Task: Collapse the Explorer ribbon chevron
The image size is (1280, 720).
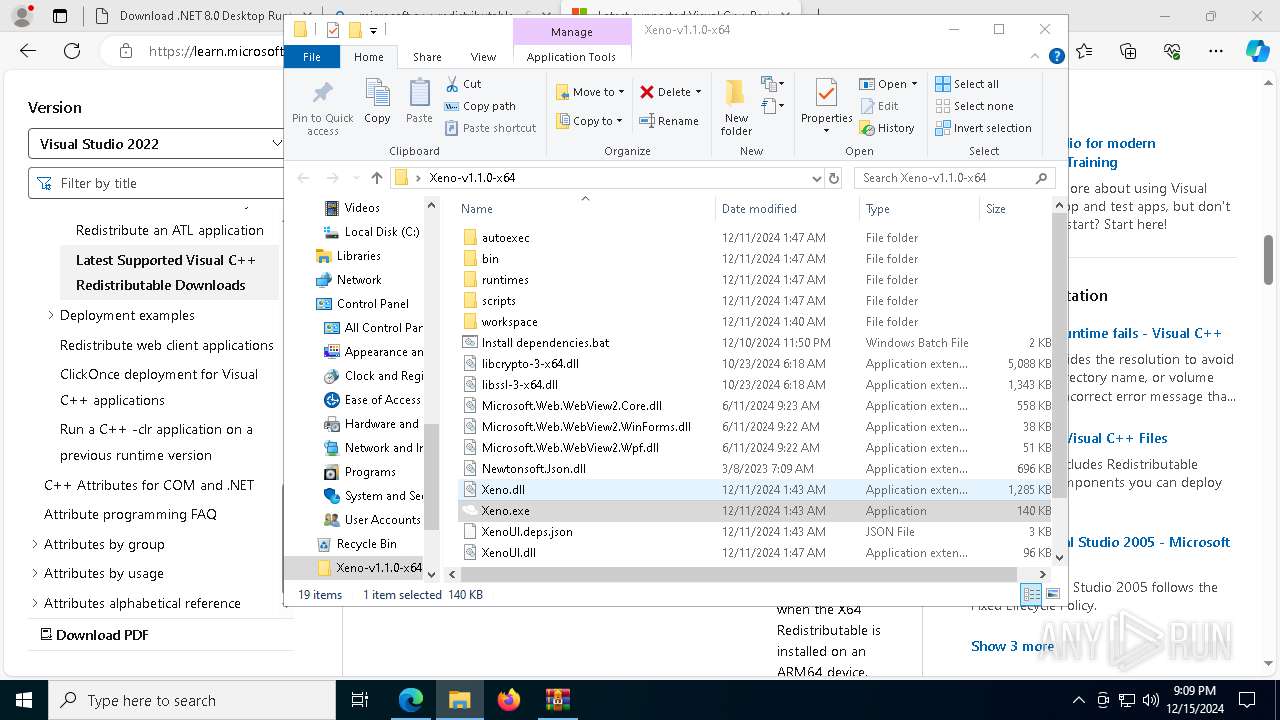Action: point(1037,57)
